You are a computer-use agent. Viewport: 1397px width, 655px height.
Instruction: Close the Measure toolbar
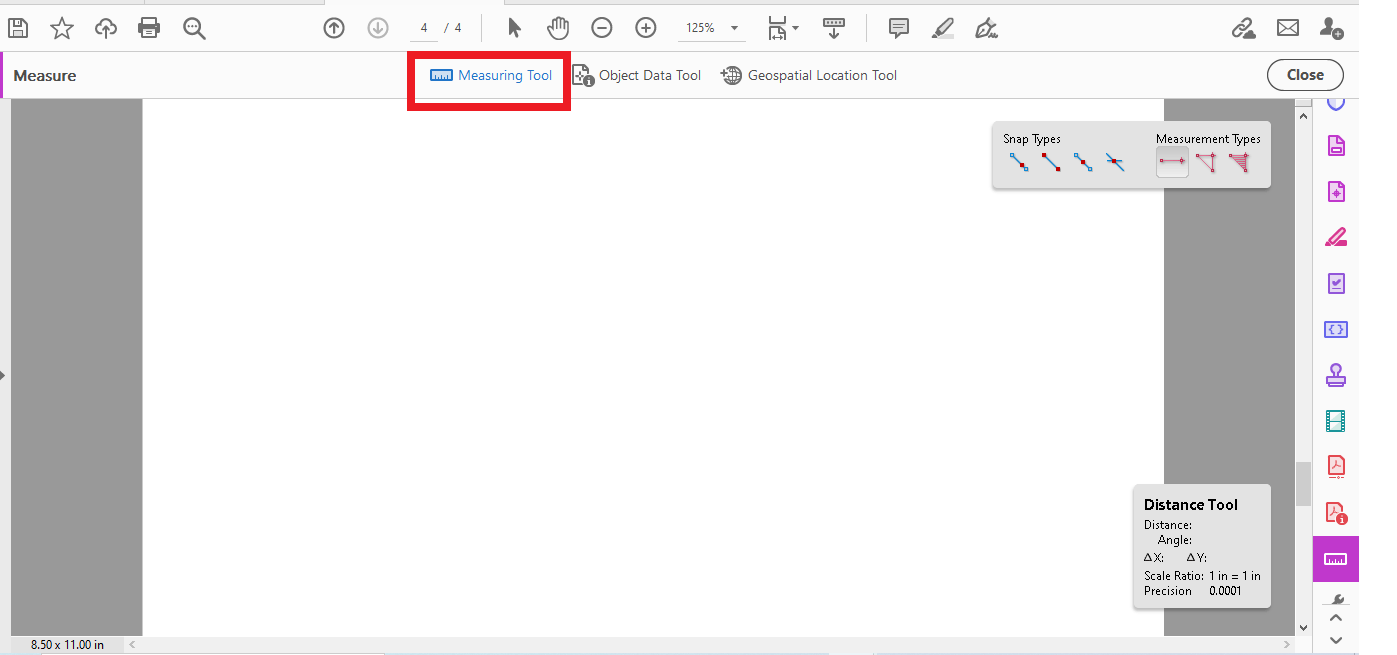pyautogui.click(x=1304, y=74)
